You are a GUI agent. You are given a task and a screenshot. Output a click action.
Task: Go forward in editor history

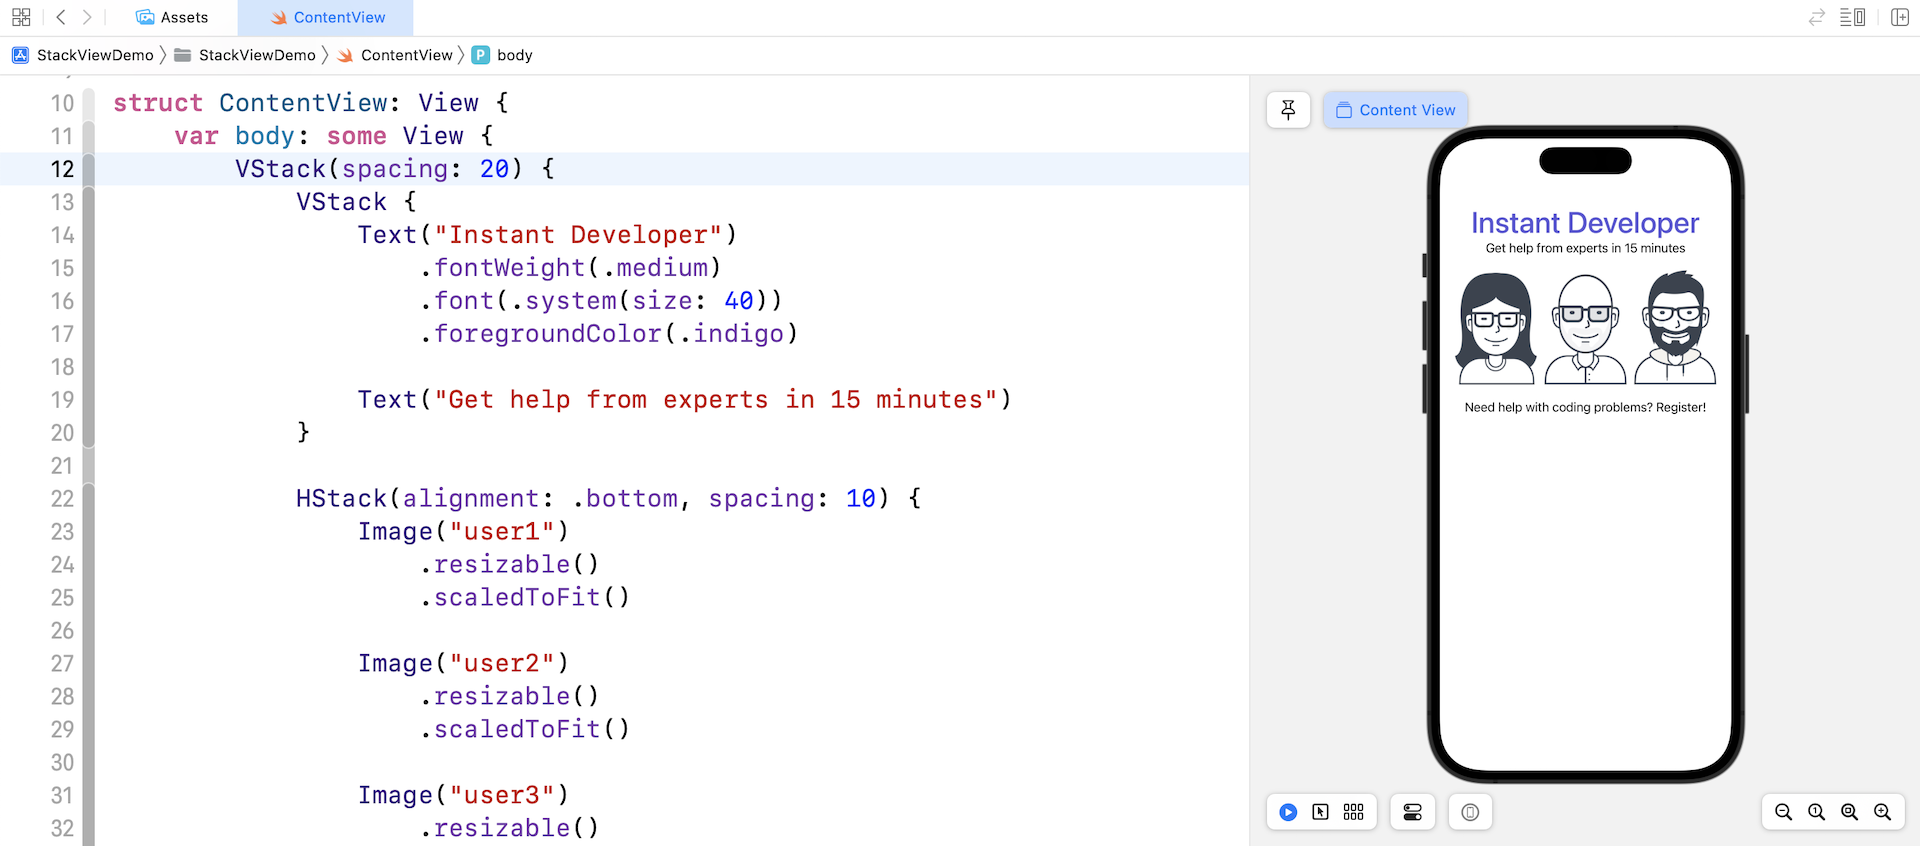(x=87, y=17)
